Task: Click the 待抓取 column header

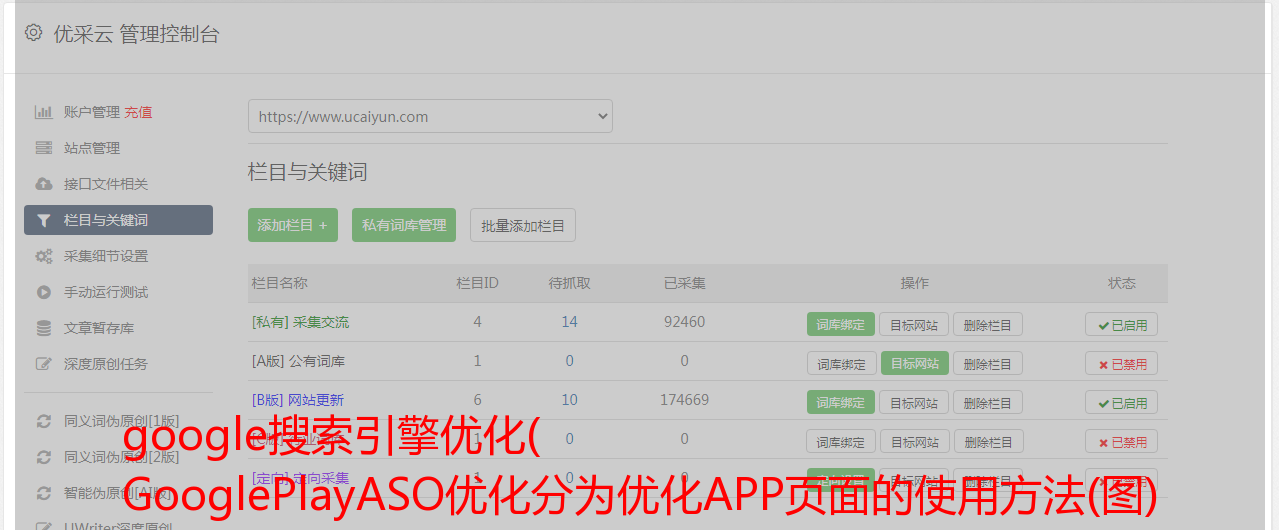Action: pyautogui.click(x=569, y=283)
